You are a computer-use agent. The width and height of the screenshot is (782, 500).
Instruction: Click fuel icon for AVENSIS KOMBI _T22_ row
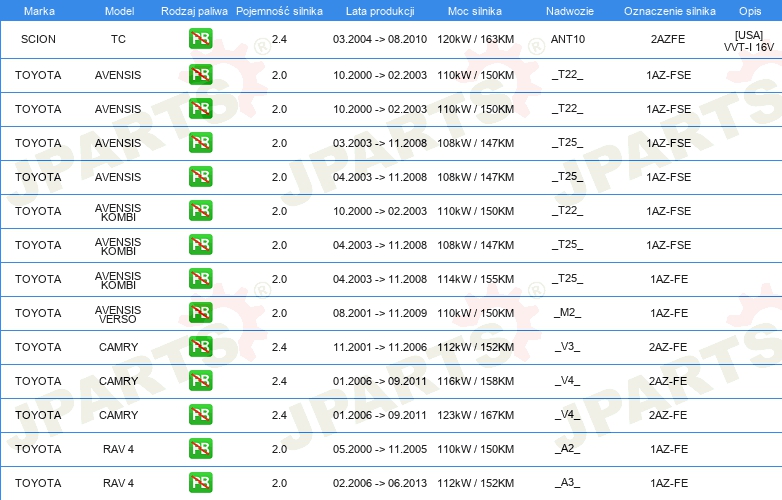(x=200, y=210)
